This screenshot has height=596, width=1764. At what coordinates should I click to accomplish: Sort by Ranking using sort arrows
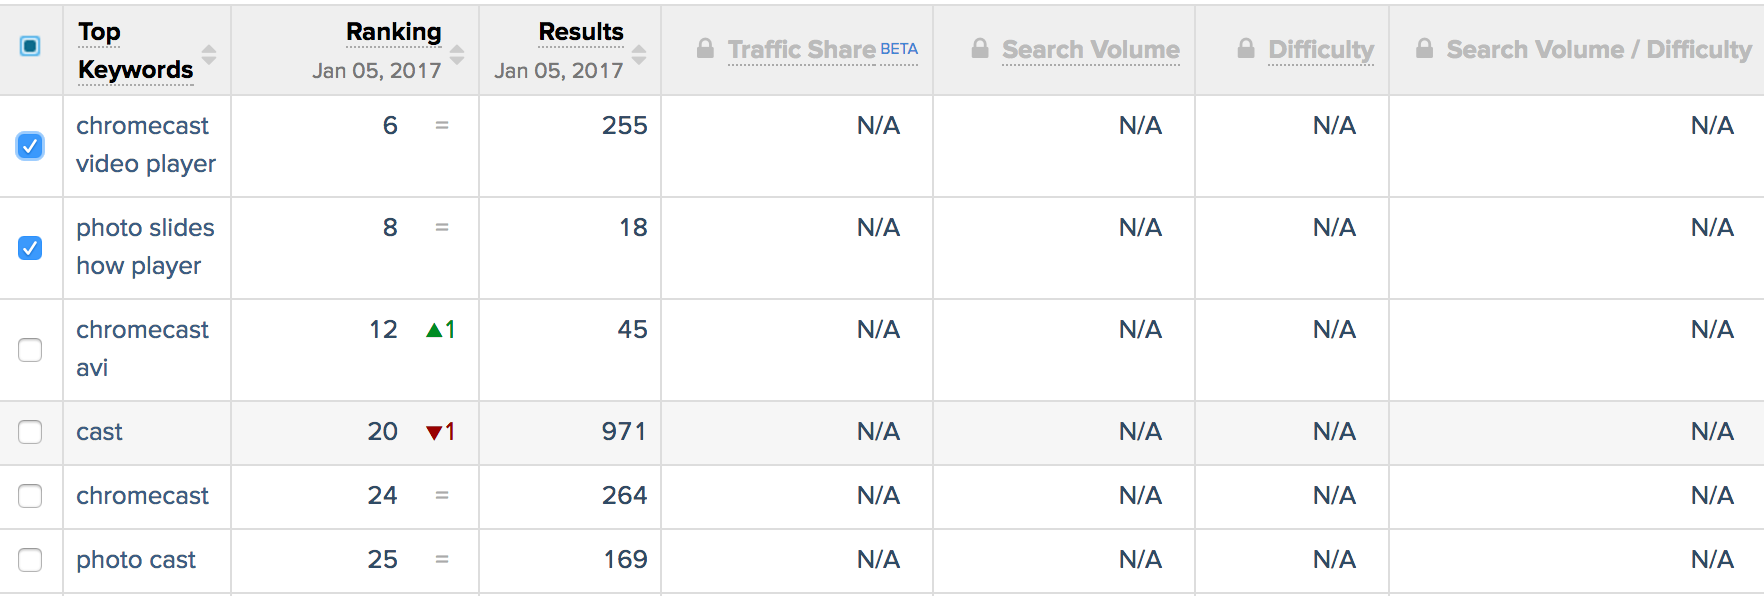click(x=457, y=54)
